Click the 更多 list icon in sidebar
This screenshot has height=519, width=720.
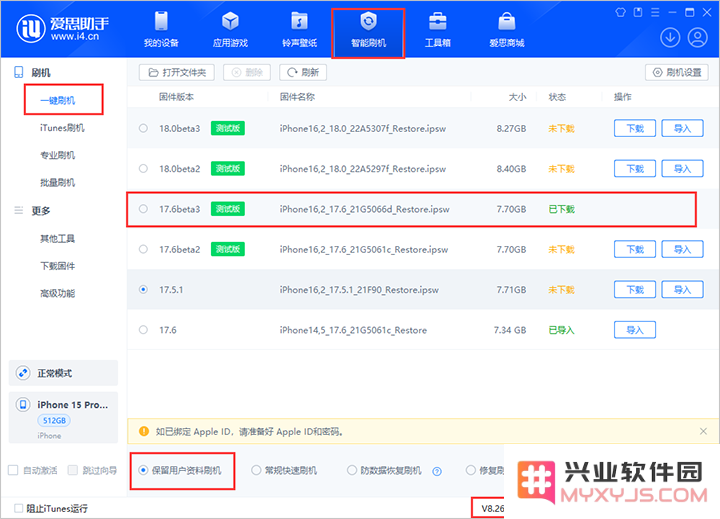tap(19, 210)
